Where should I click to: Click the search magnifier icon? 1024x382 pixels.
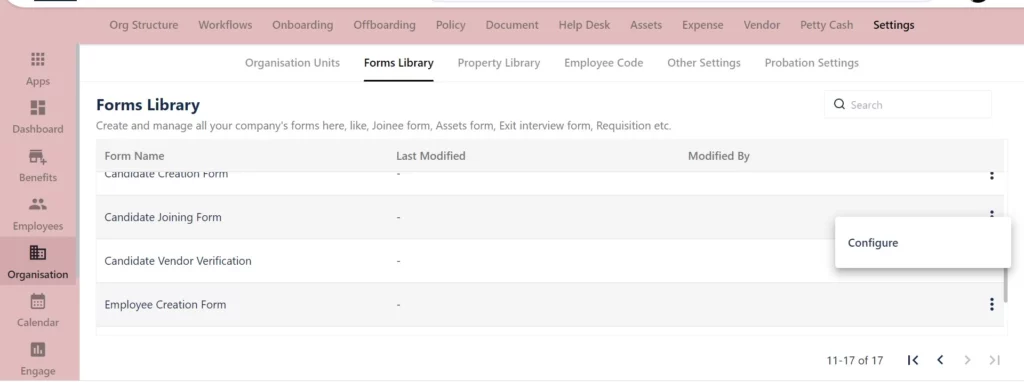click(839, 104)
